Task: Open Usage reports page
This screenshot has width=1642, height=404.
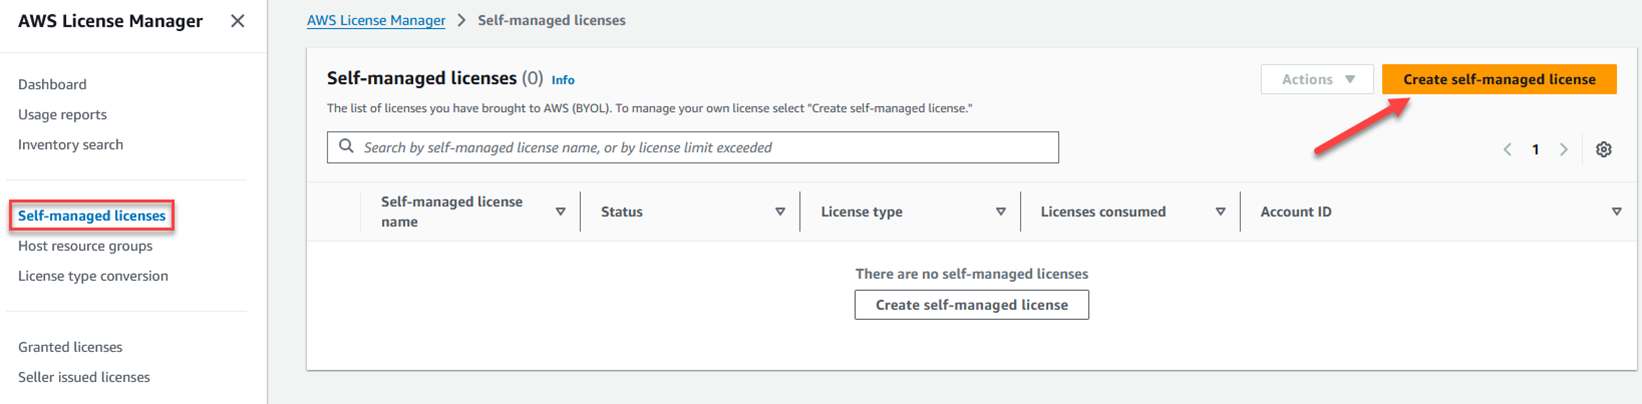Action: click(x=62, y=114)
